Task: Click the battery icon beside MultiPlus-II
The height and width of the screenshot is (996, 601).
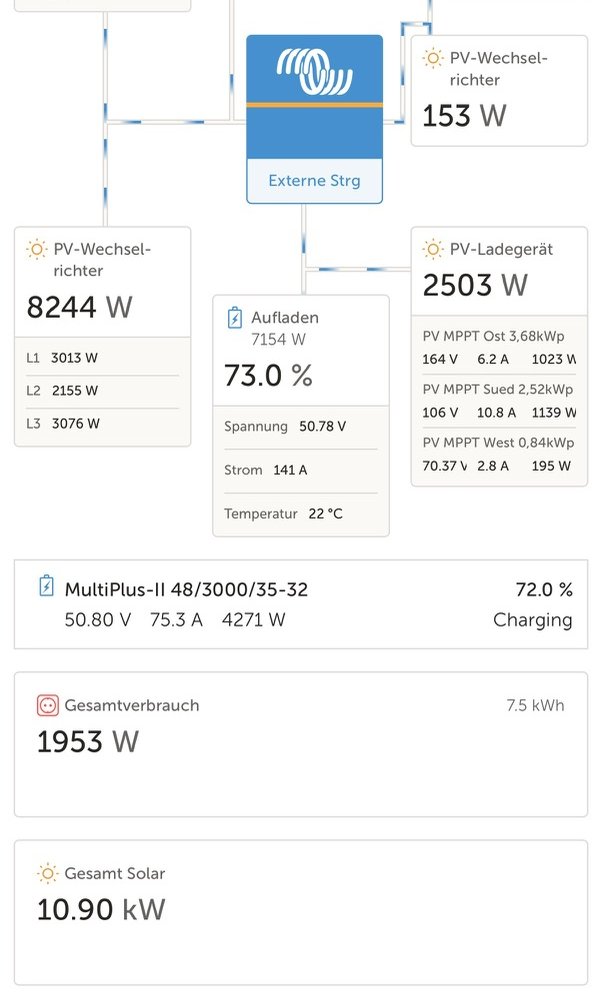Action: click(46, 586)
